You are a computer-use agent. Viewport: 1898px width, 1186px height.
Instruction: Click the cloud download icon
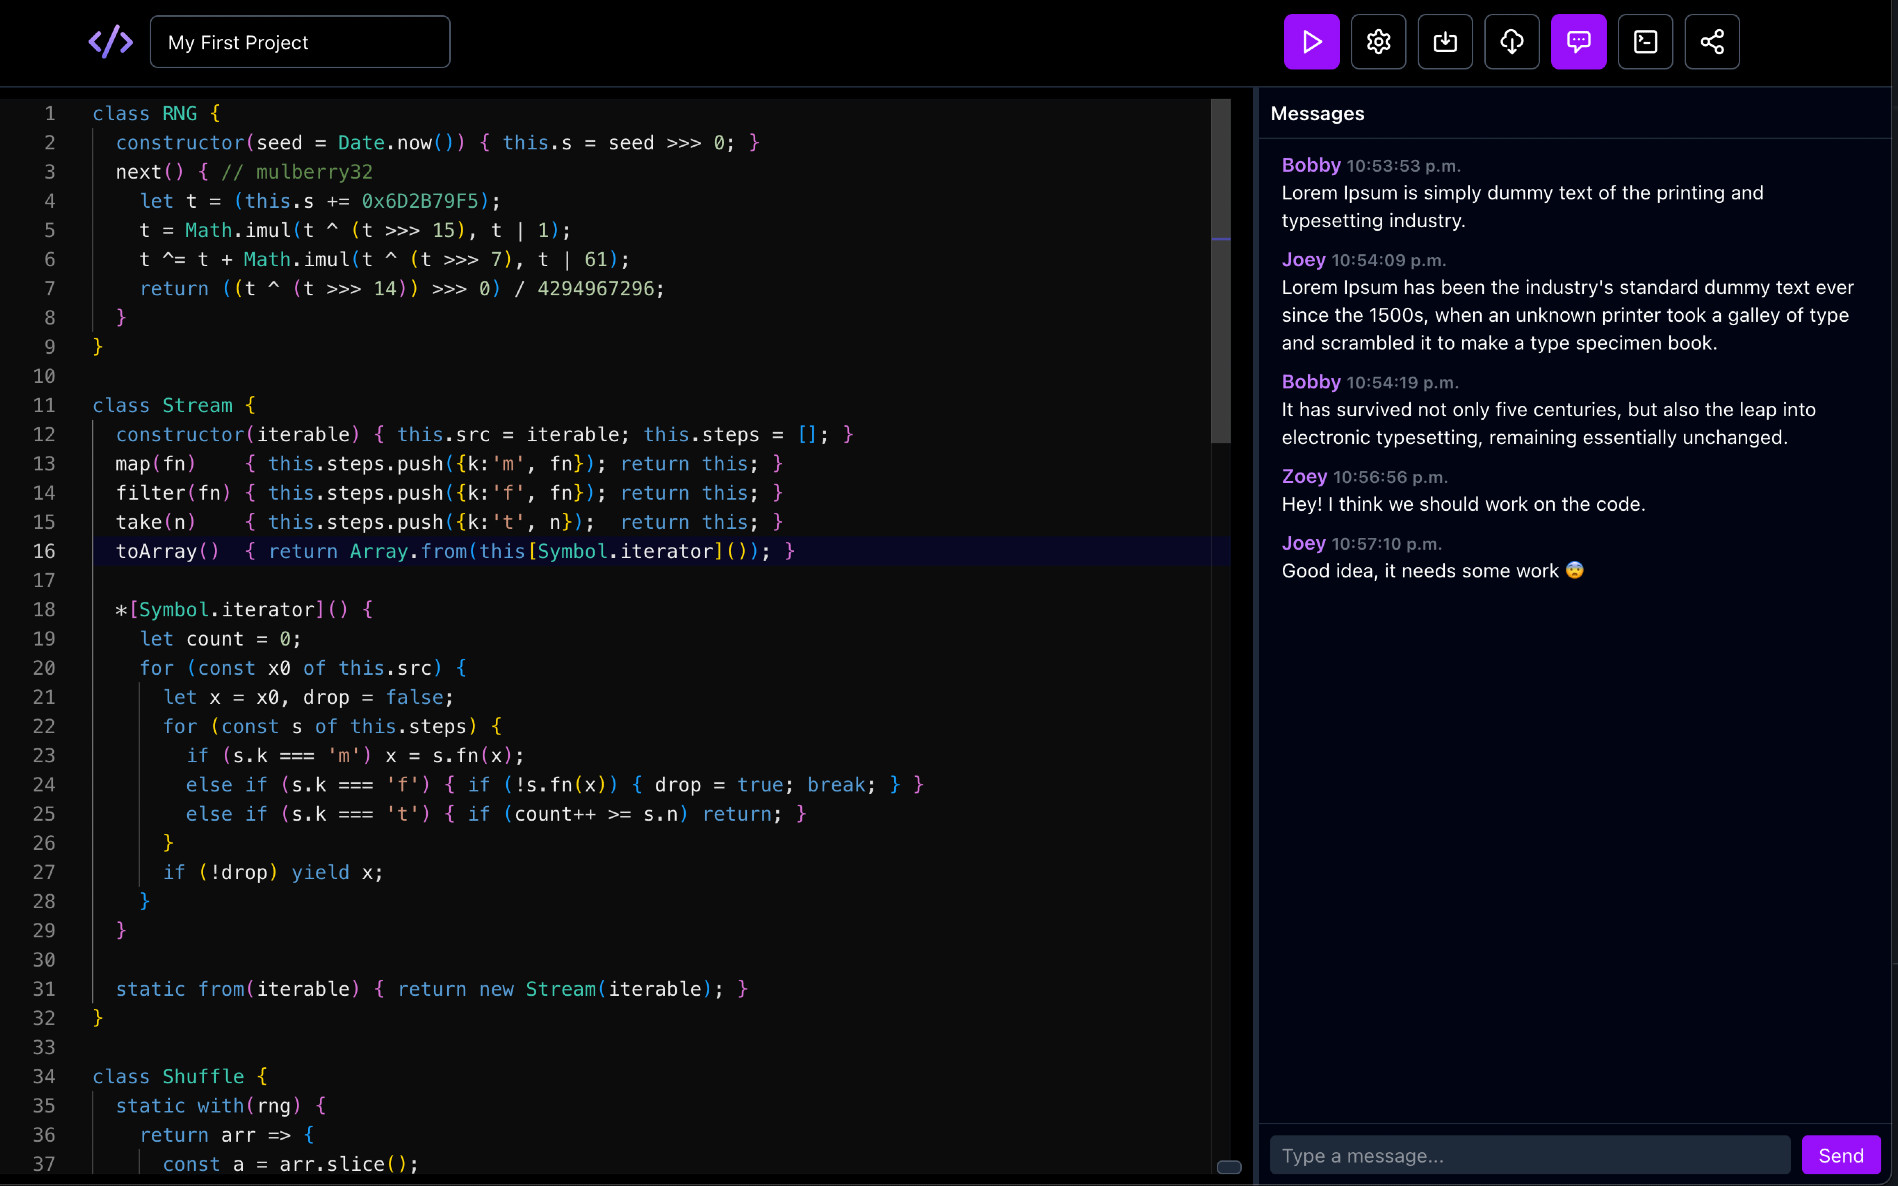[1512, 42]
